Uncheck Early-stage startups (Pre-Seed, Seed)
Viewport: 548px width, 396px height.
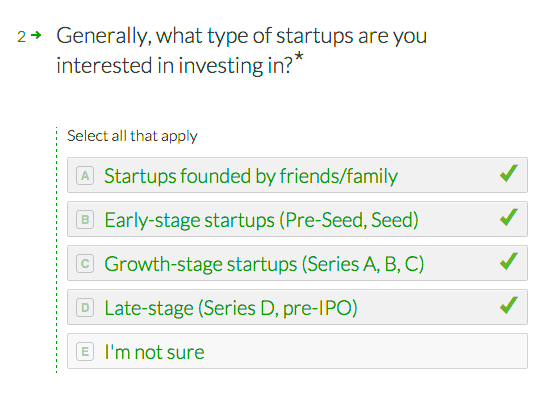pos(297,219)
